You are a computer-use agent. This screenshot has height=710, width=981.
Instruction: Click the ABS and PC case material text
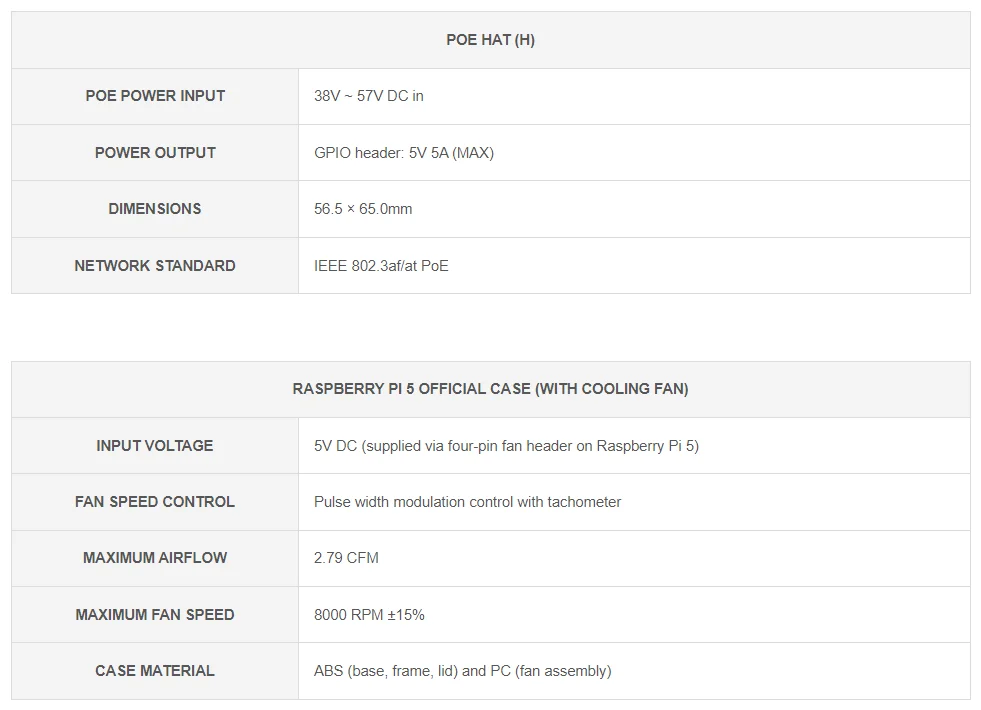coord(462,671)
